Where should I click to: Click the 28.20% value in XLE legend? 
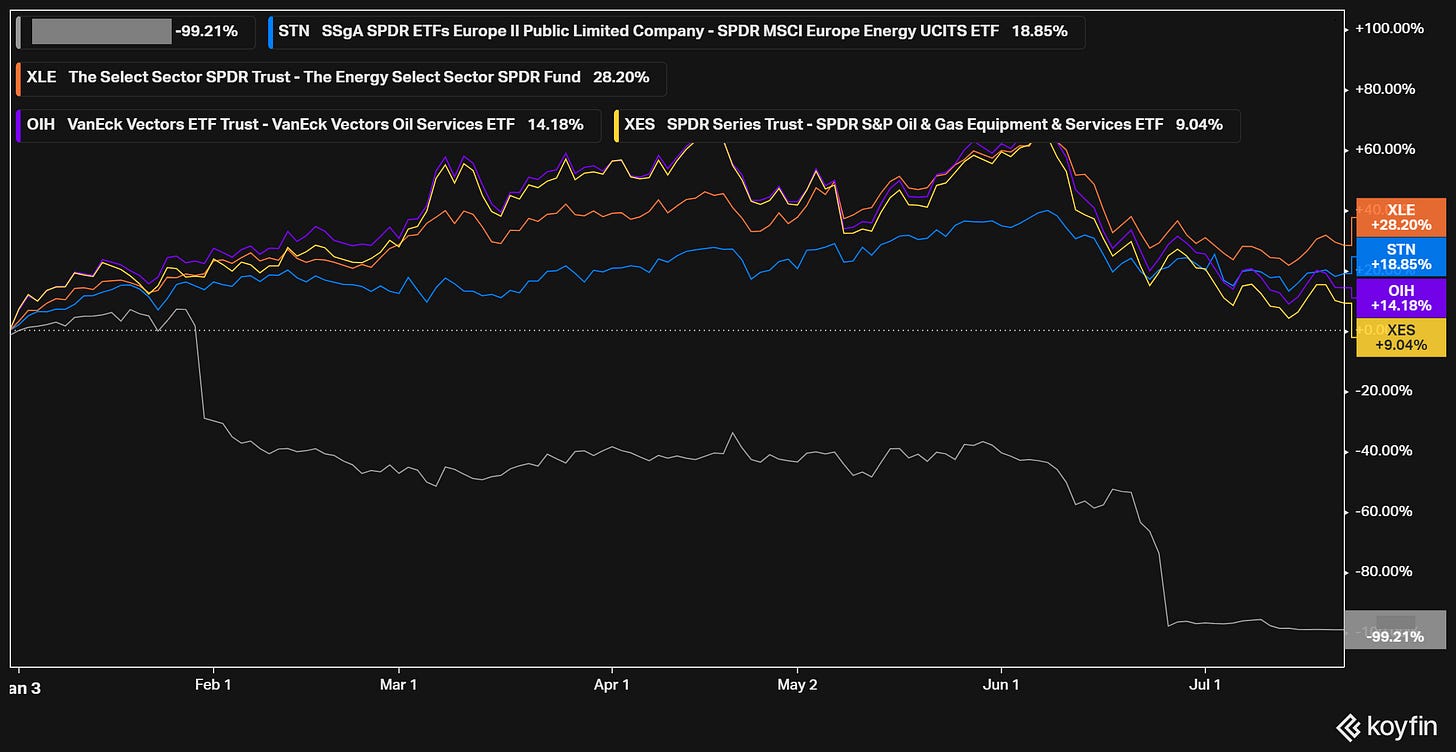tap(622, 77)
